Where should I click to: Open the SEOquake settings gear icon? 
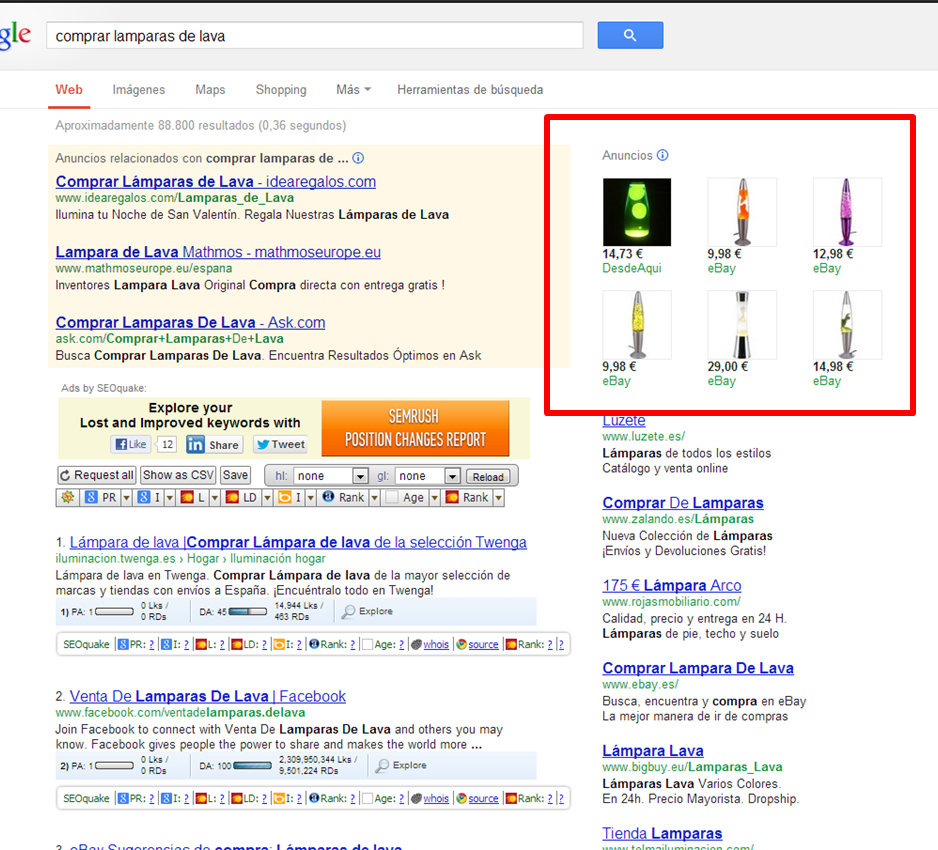pyautogui.click(x=67, y=497)
